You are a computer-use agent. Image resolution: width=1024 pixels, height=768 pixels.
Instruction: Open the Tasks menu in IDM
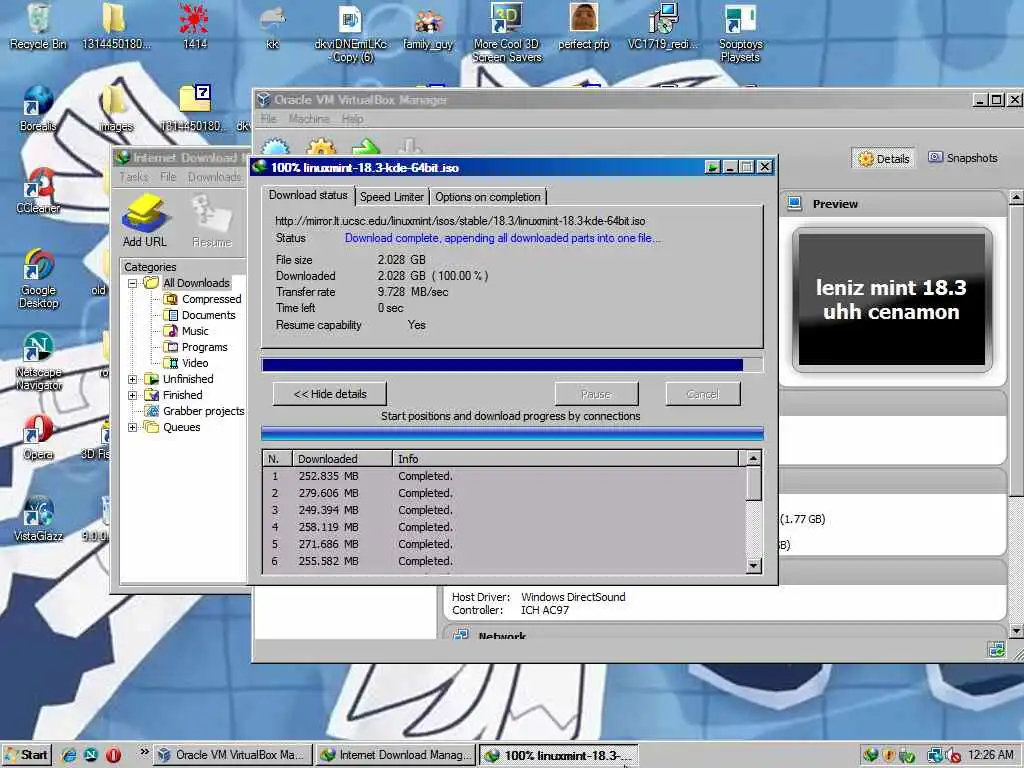pos(134,177)
